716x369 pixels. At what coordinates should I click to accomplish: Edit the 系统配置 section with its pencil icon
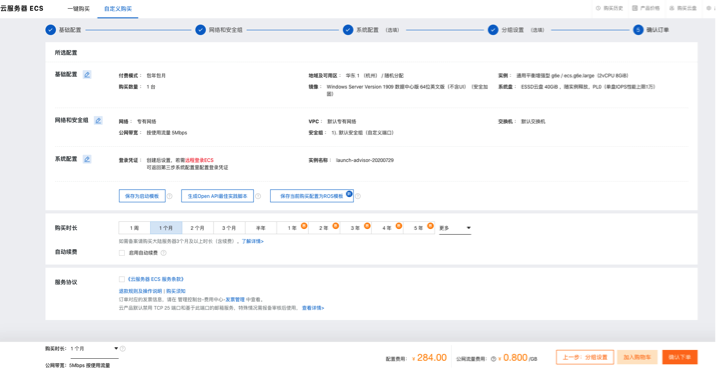click(x=87, y=159)
